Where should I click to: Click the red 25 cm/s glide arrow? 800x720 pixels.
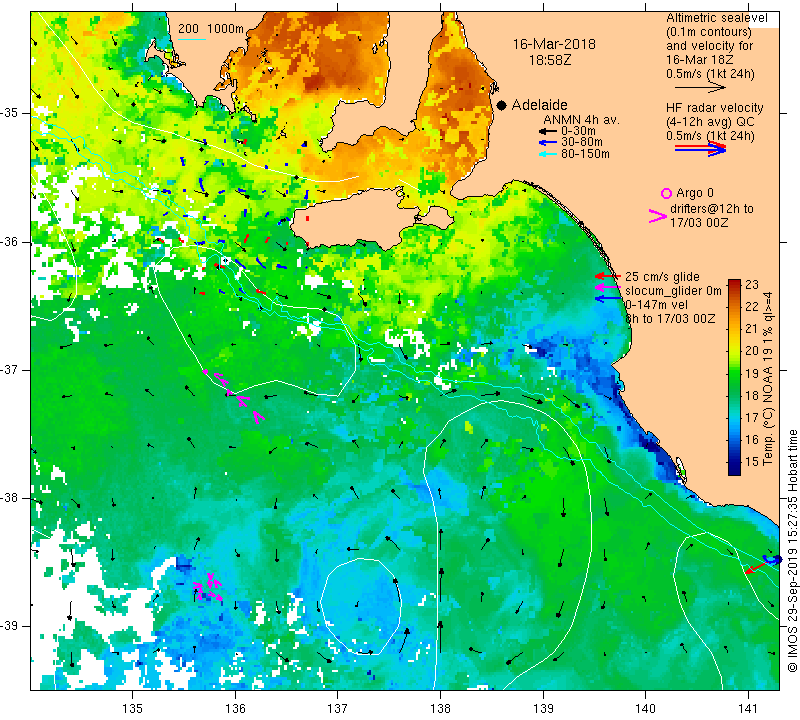[608, 276]
